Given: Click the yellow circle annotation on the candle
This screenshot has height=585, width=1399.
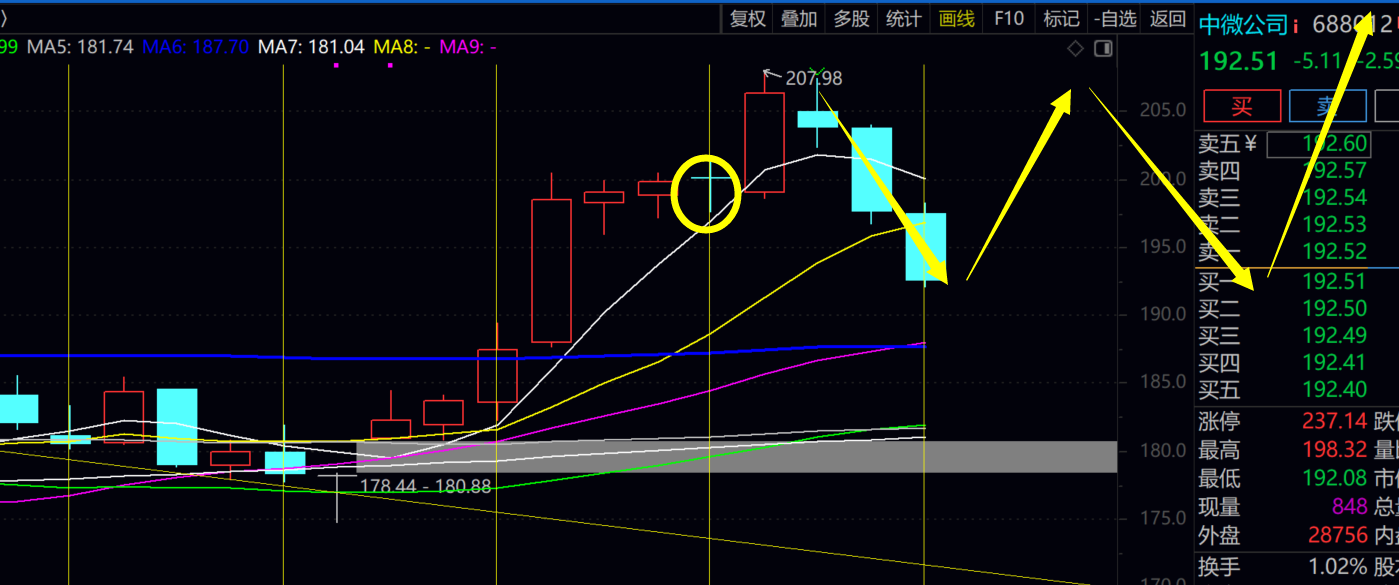Looking at the screenshot, I should tap(707, 194).
